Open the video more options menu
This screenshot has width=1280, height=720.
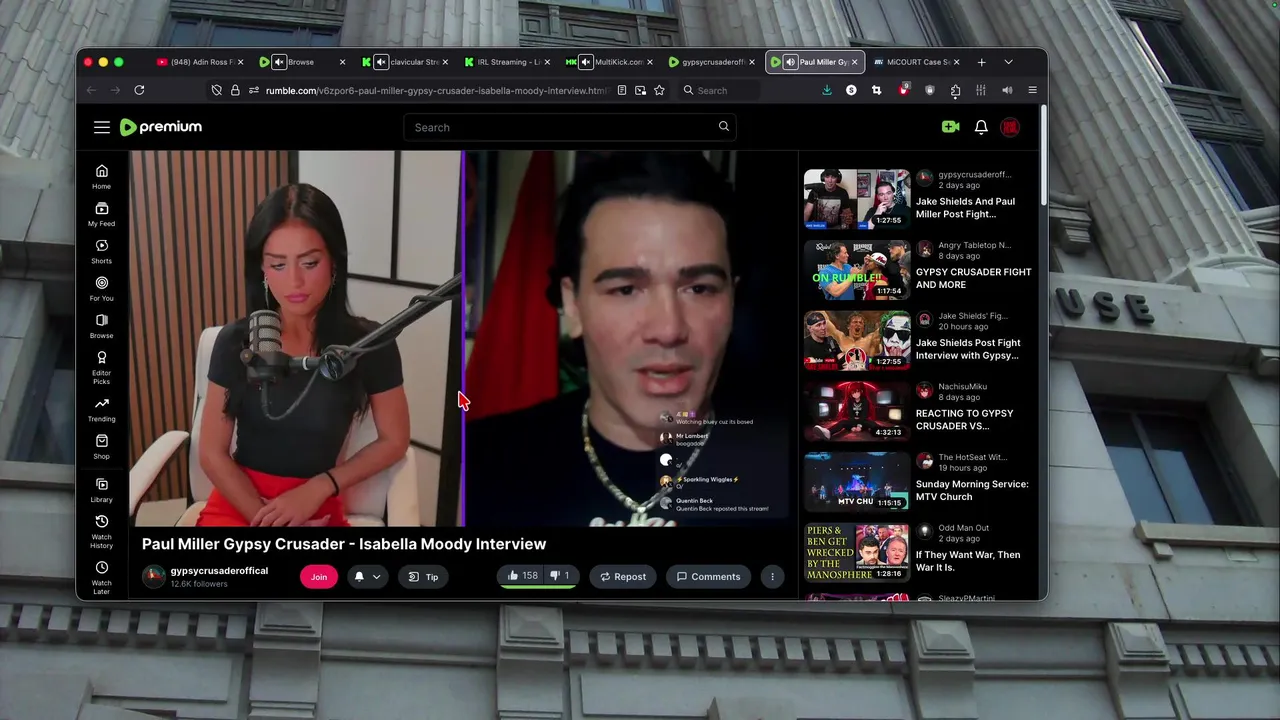[772, 576]
